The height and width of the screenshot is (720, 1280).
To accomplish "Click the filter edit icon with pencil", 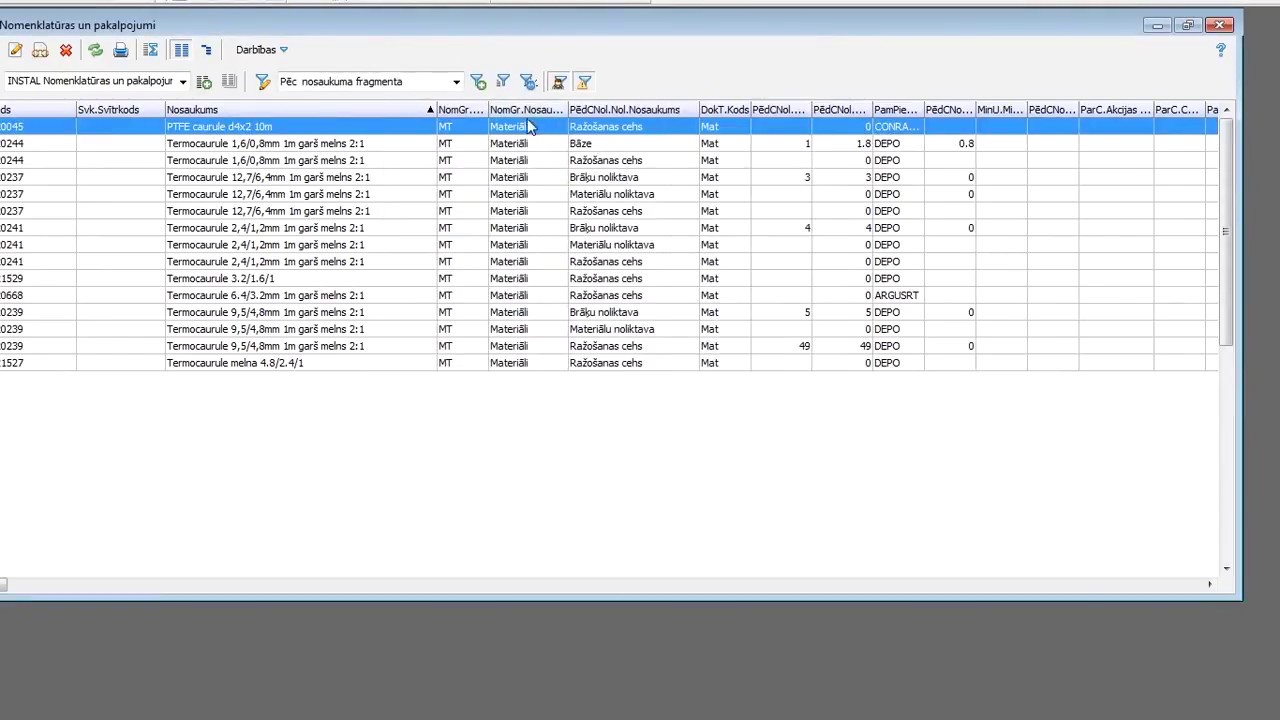I will (263, 82).
